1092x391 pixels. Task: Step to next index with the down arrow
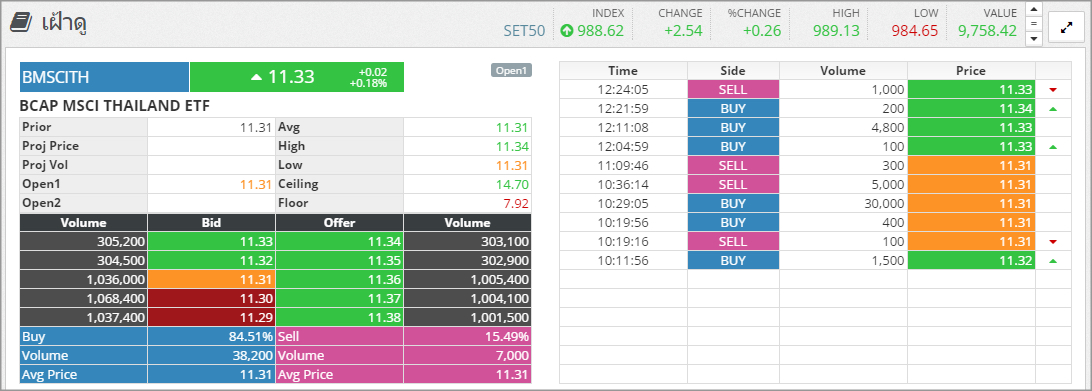(x=1034, y=38)
